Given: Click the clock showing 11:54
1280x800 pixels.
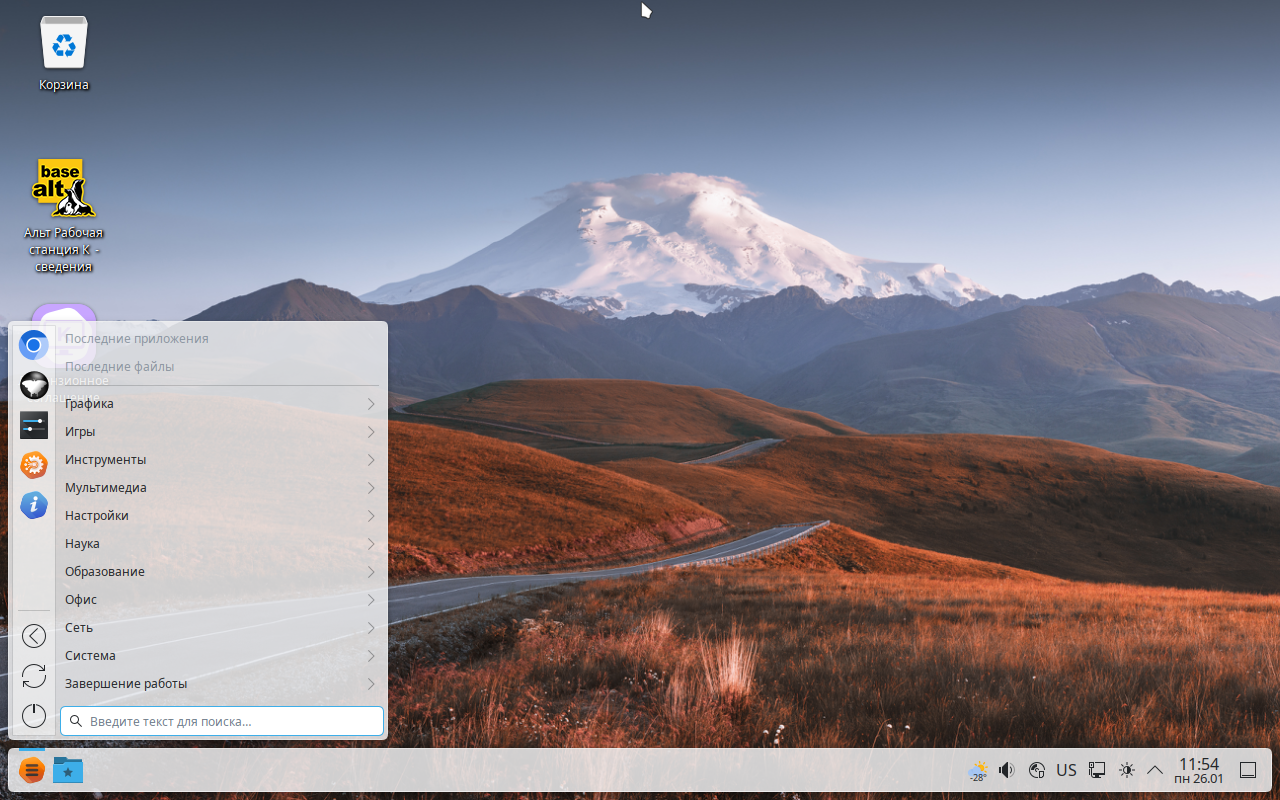Looking at the screenshot, I should (1198, 770).
